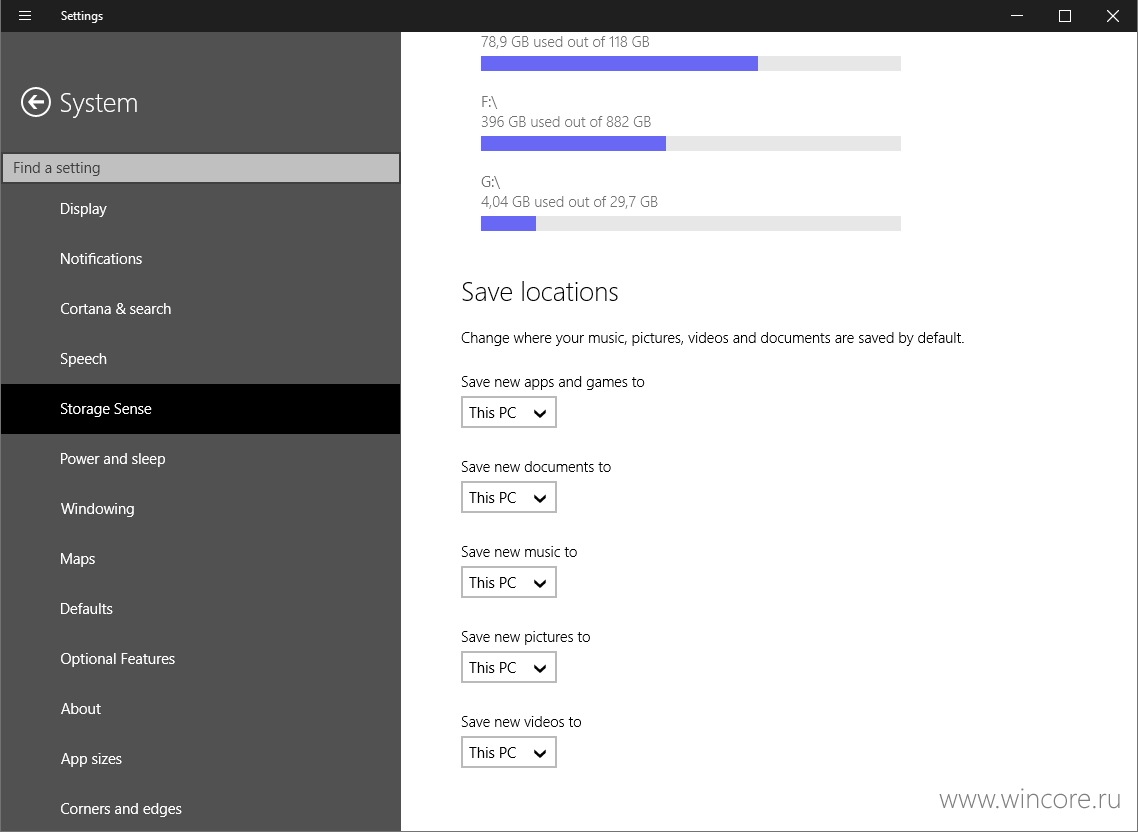Open the hamburger menu in title bar
The image size is (1138, 832).
tap(25, 16)
